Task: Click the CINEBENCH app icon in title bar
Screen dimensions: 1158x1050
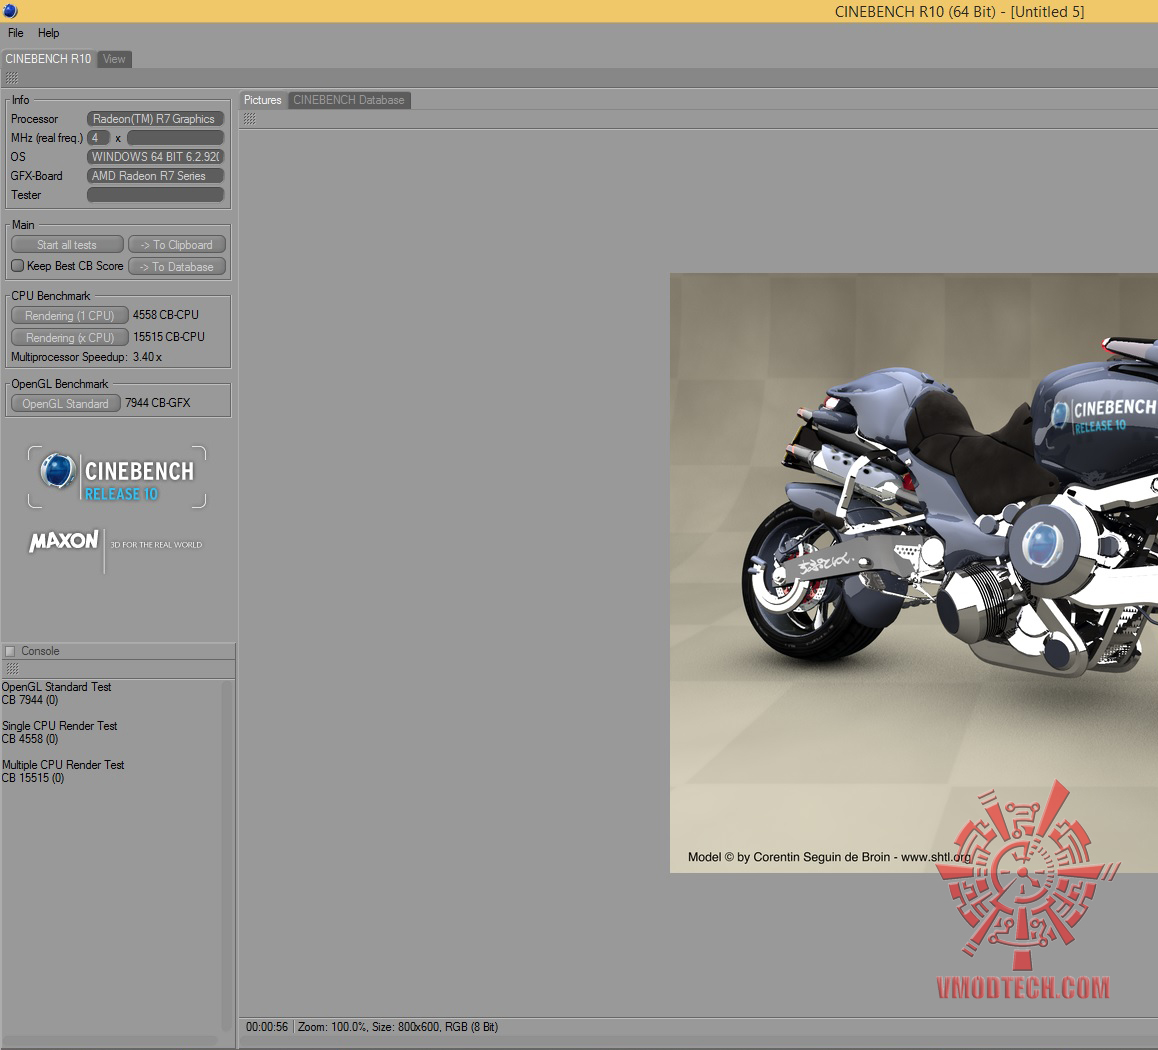Action: click(x=9, y=10)
